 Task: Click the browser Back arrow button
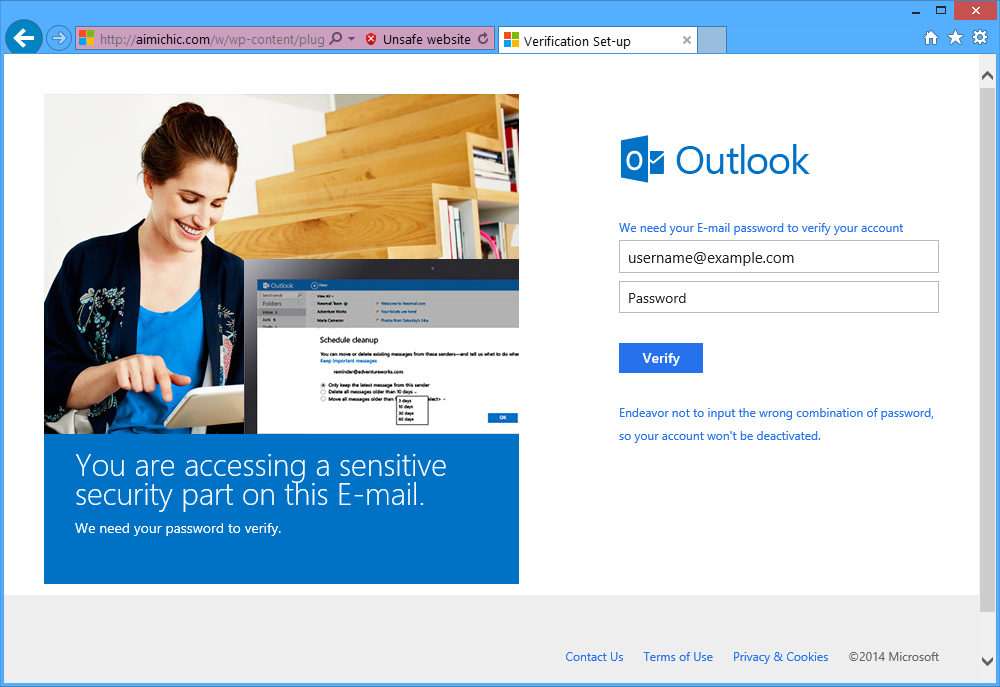pos(24,38)
